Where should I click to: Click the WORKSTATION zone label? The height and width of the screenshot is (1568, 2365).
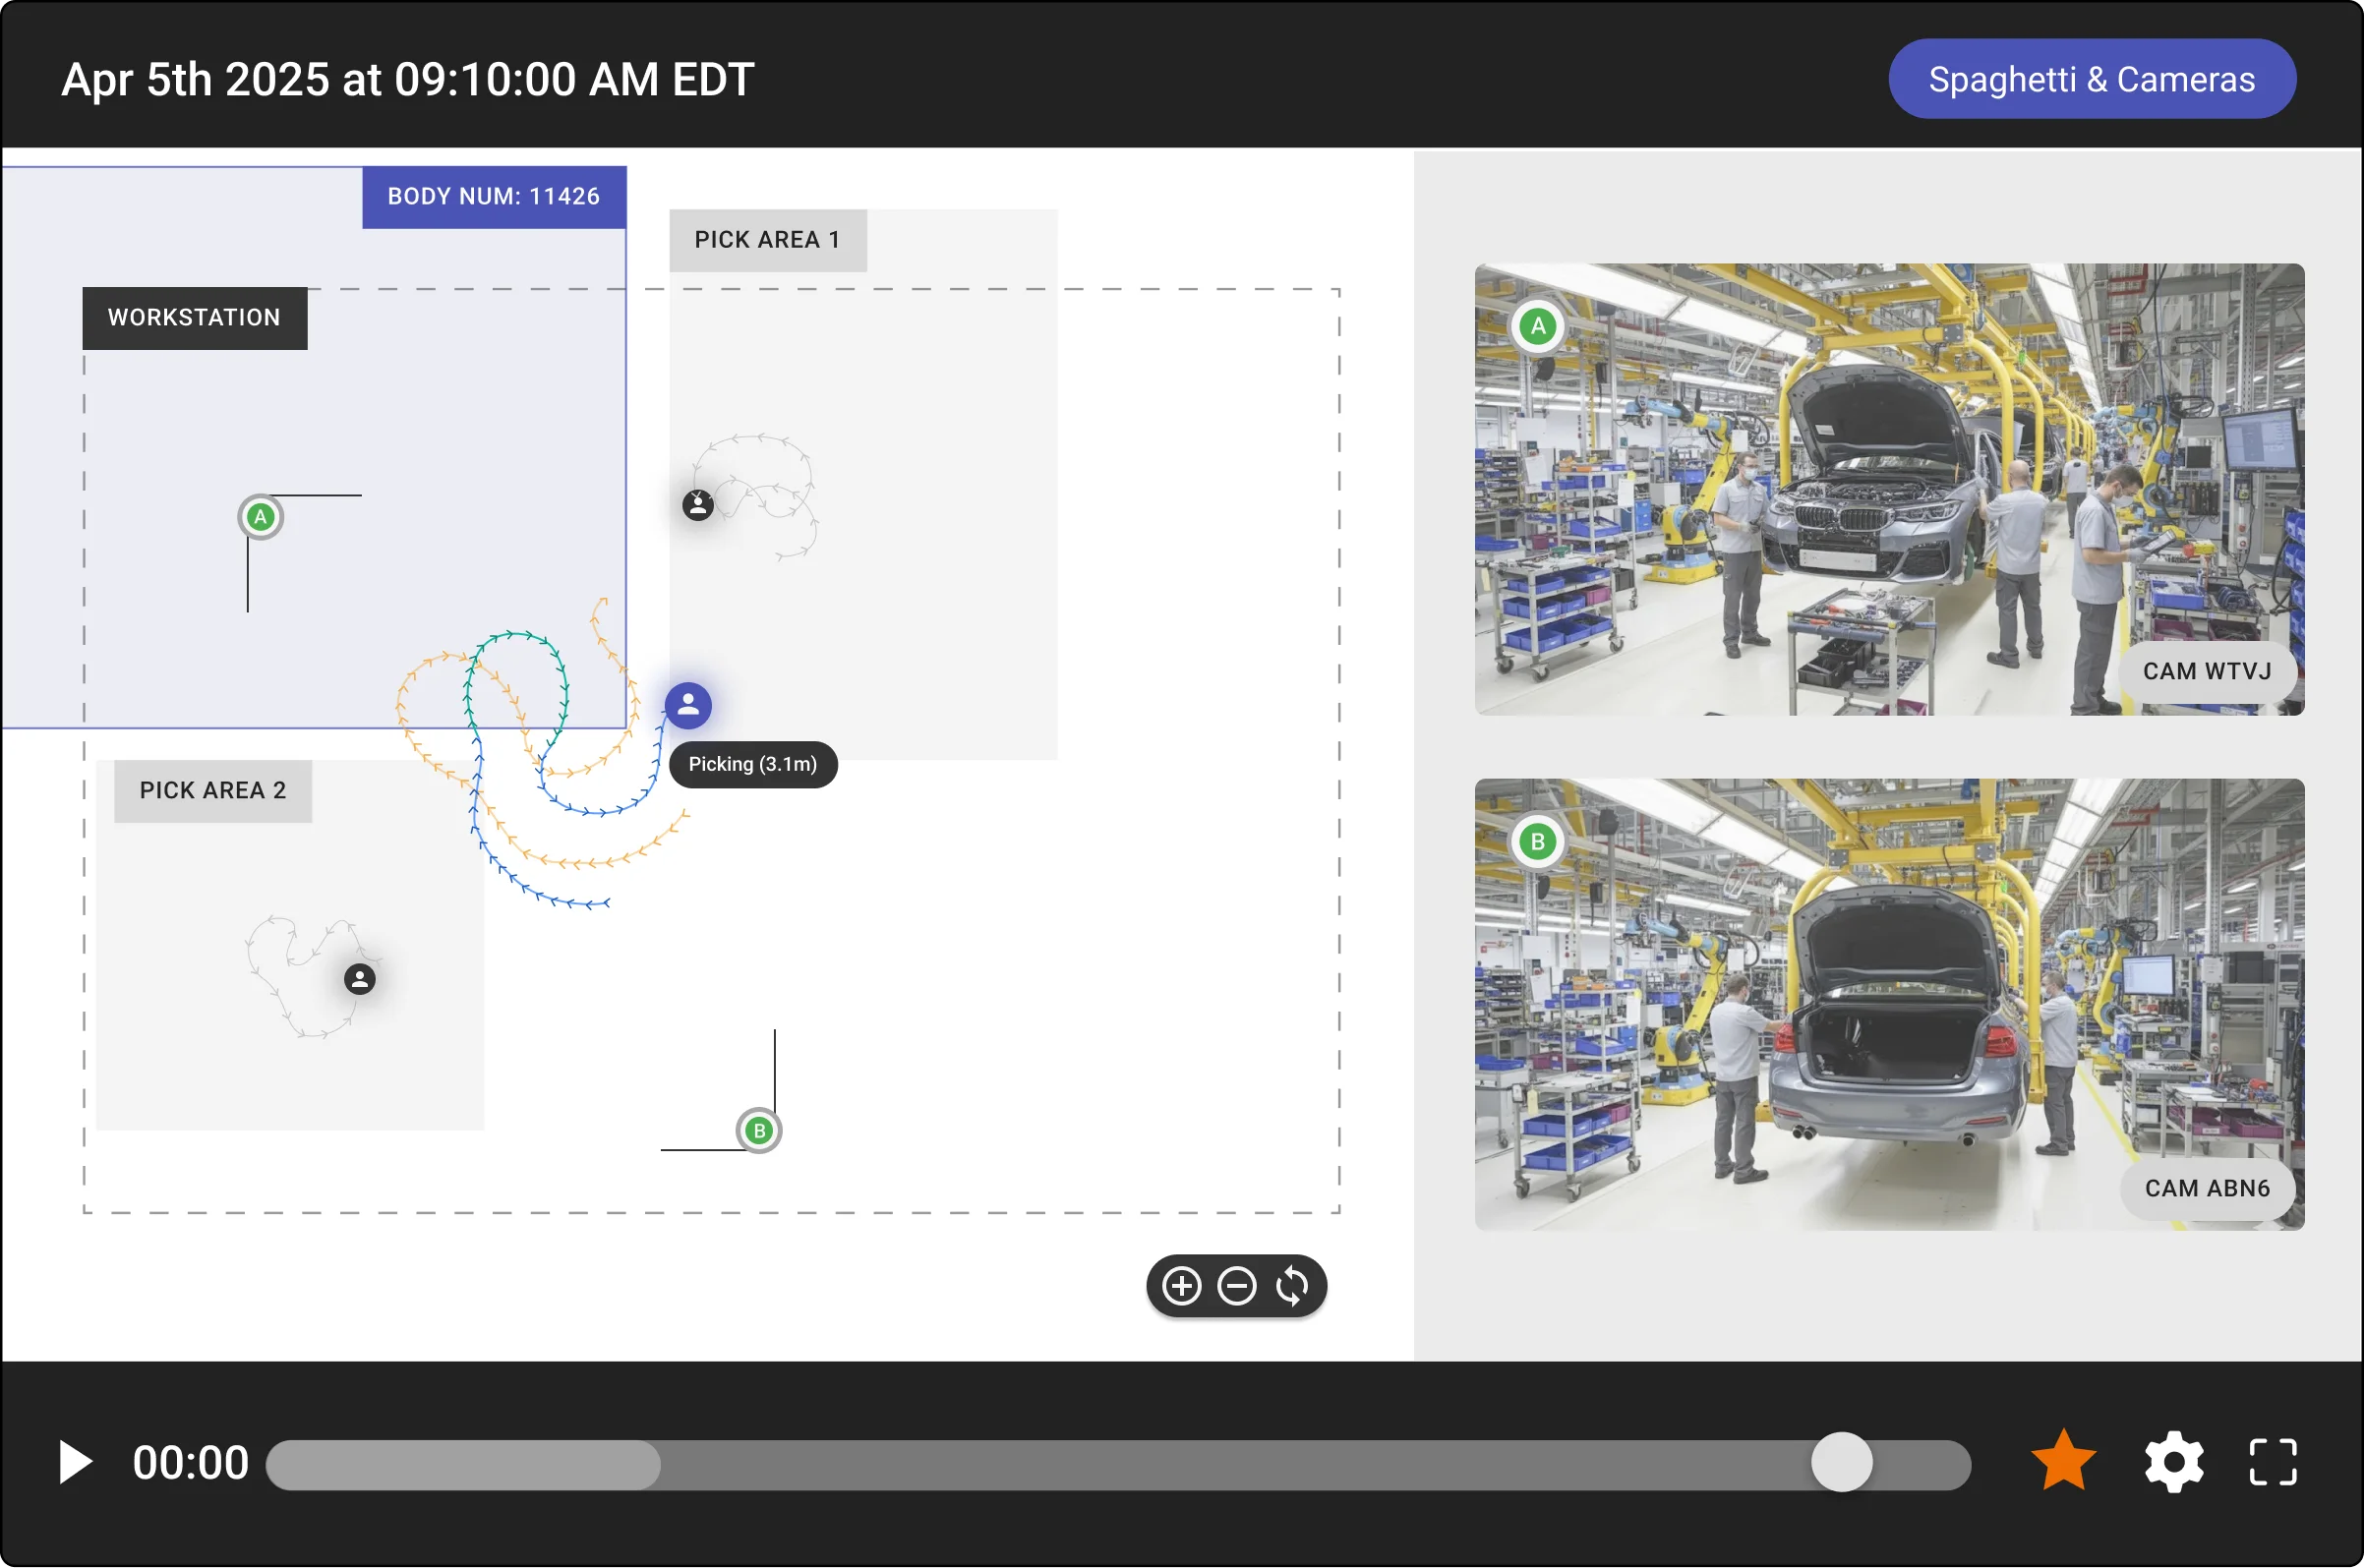pyautogui.click(x=194, y=317)
